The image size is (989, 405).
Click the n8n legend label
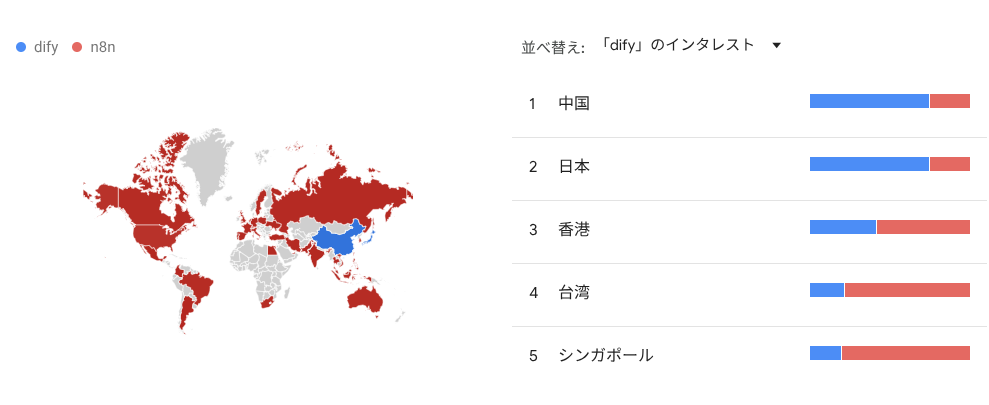(102, 47)
